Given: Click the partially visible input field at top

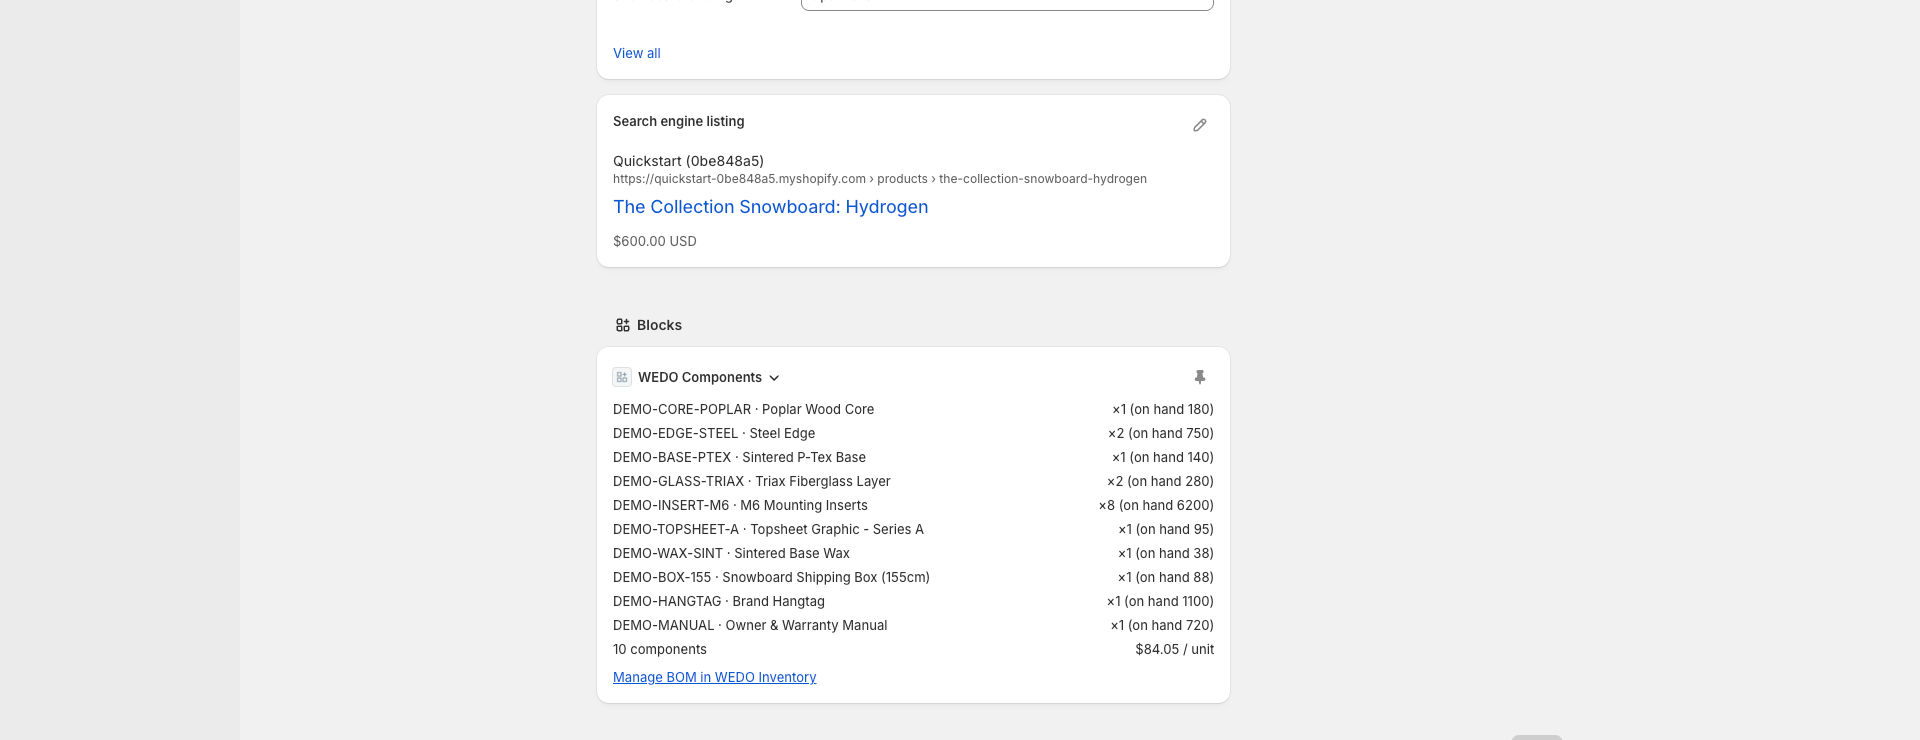Looking at the screenshot, I should (1007, 4).
